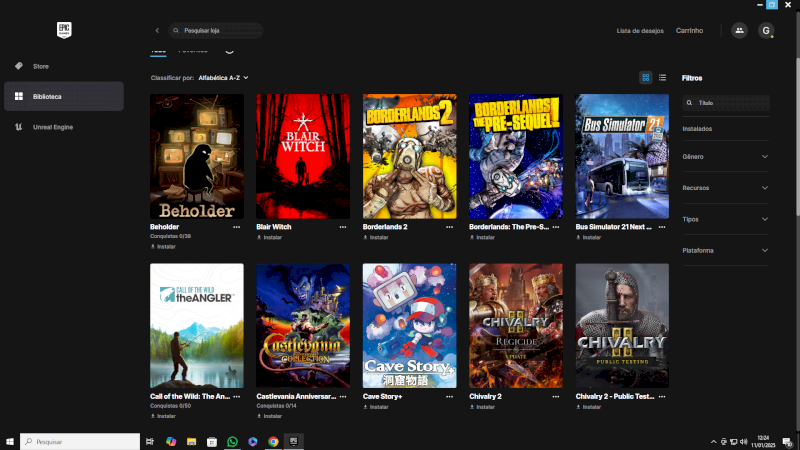Image resolution: width=800 pixels, height=450 pixels.
Task: Expand the Plataforma filter
Action: pyautogui.click(x=726, y=251)
